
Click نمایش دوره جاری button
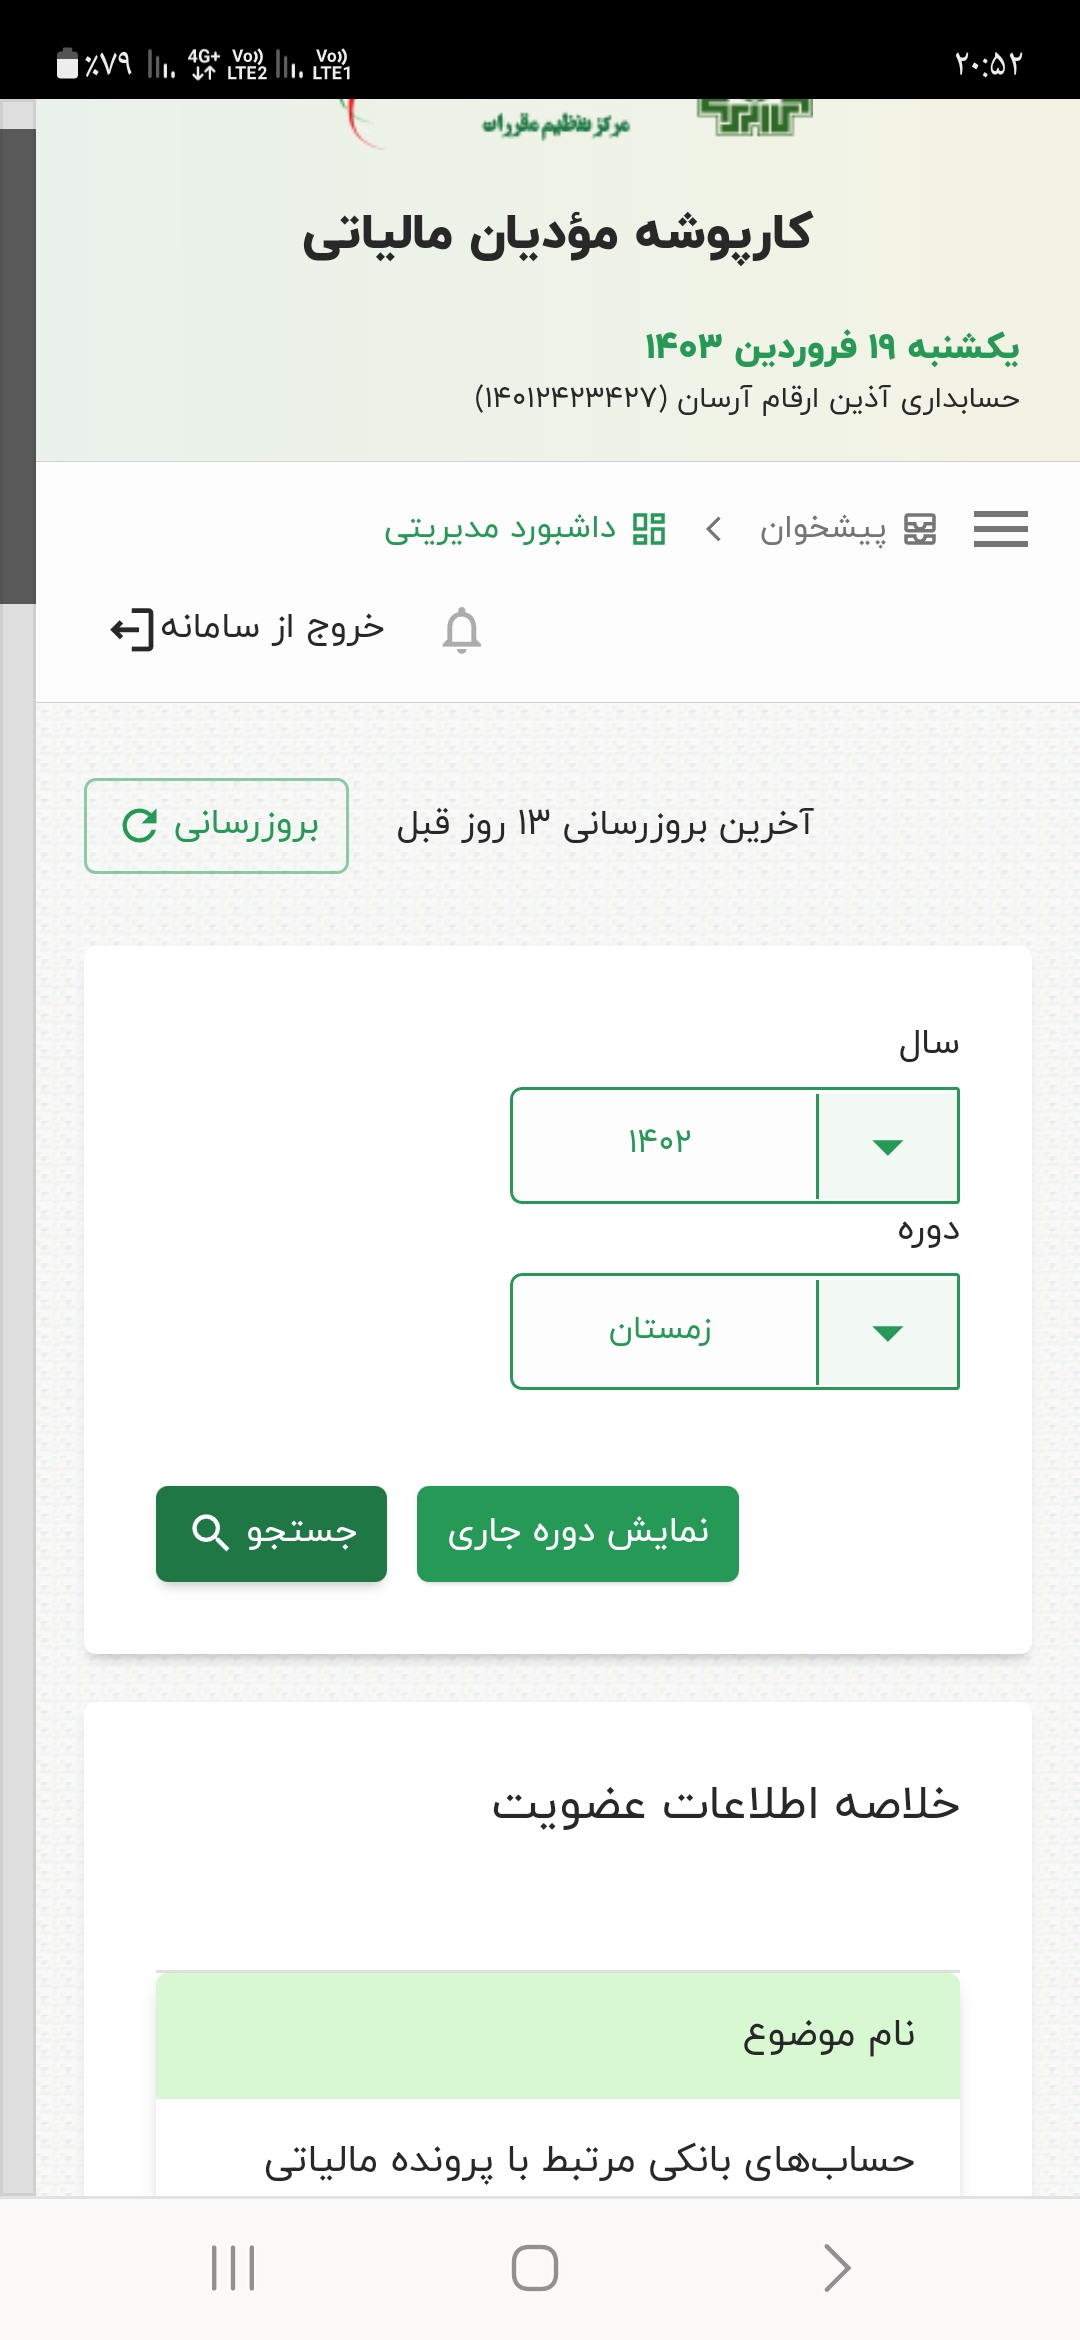(578, 1533)
